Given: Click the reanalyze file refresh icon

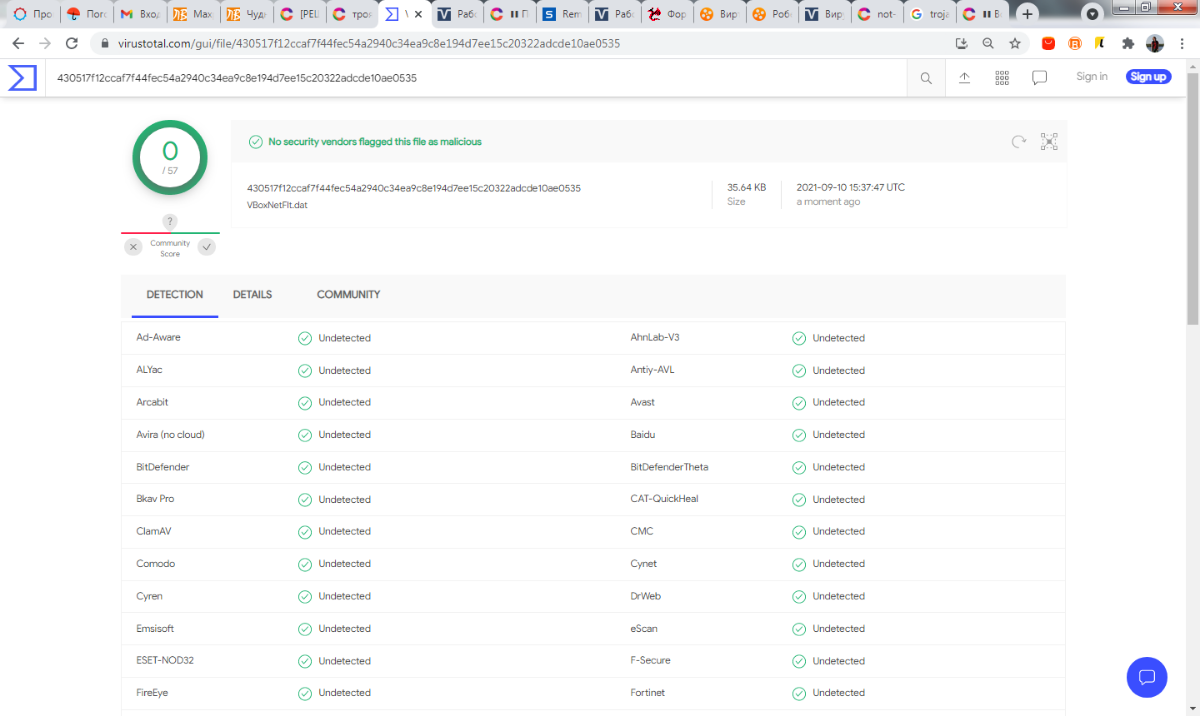Looking at the screenshot, I should (1018, 142).
